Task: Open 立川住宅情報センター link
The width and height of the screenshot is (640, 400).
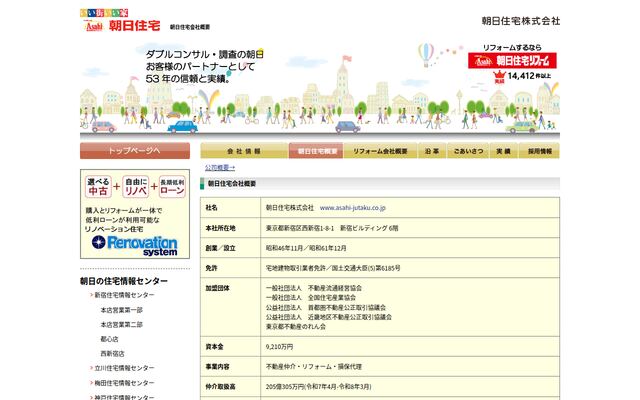Action: (x=124, y=368)
